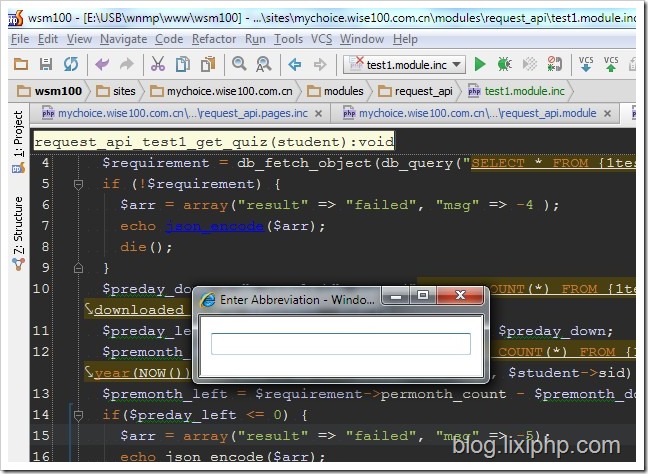Click $premonth_left on line 13
The image size is (648, 474).
pos(165,394)
